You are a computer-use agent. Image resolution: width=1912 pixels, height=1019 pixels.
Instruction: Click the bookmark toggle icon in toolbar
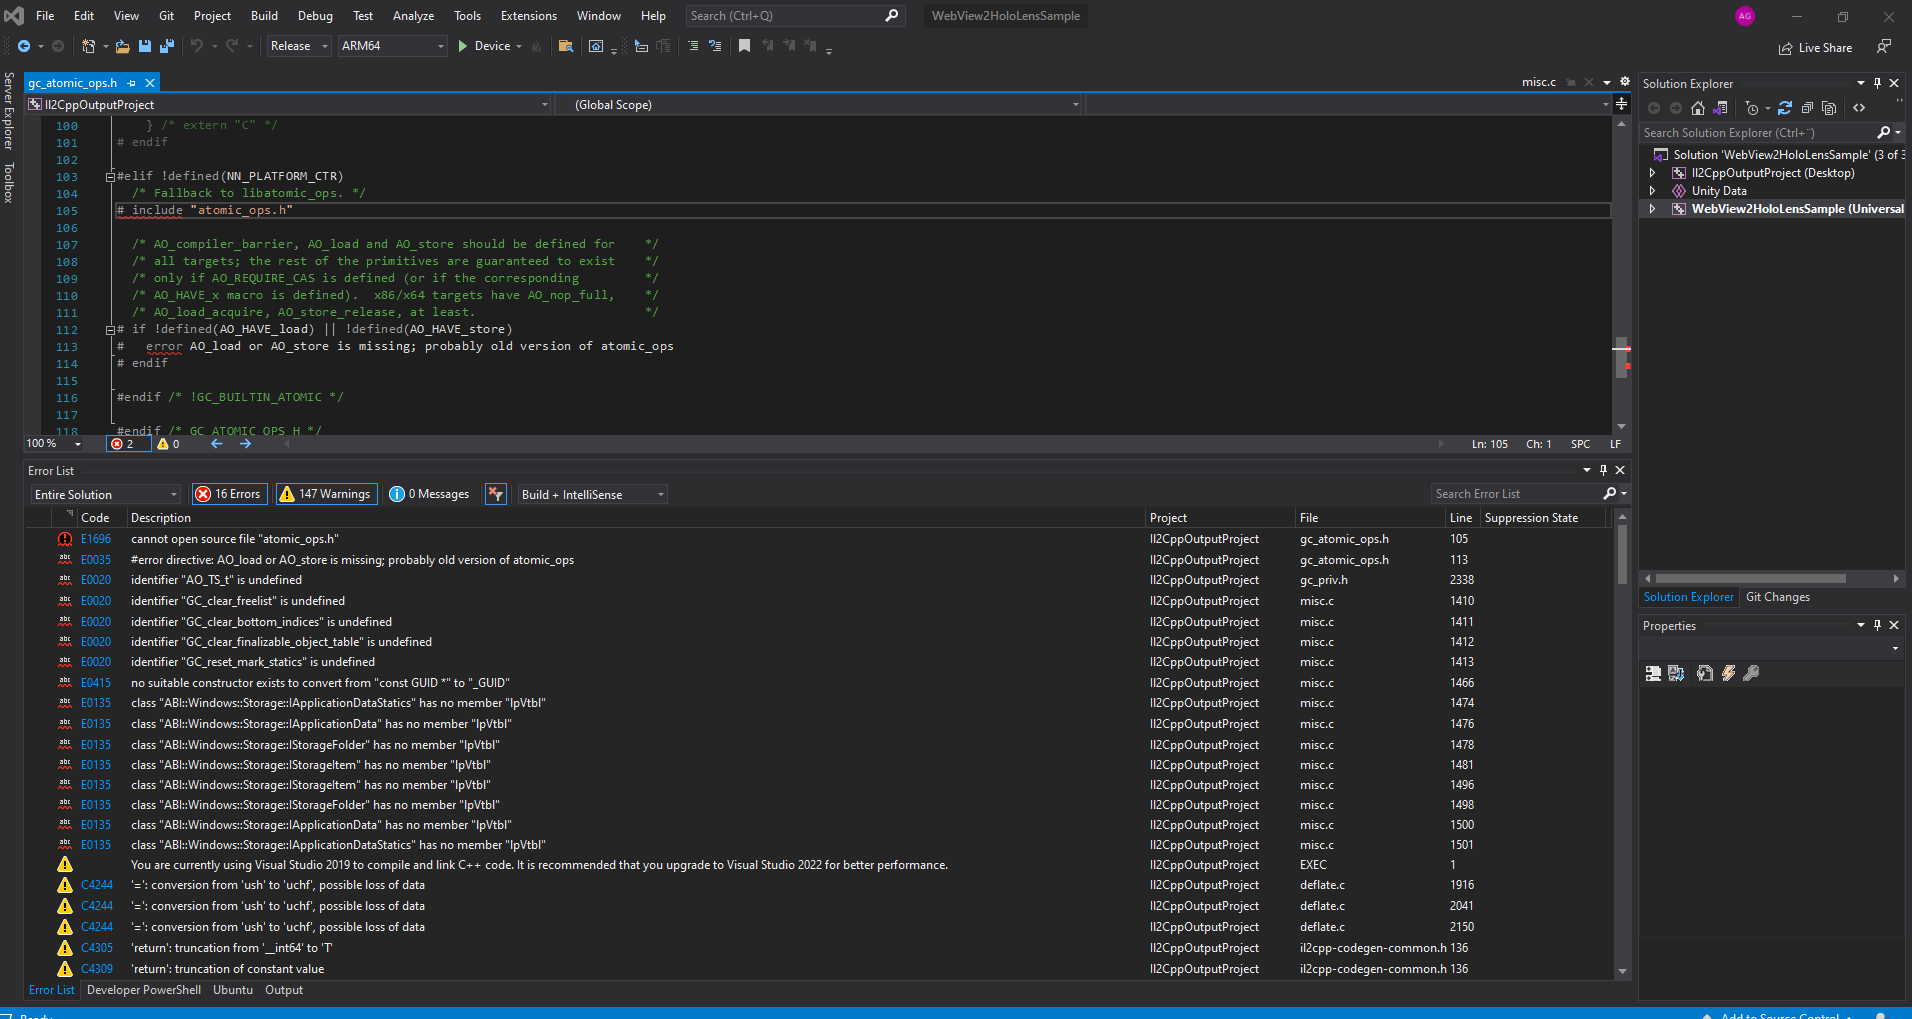point(744,46)
